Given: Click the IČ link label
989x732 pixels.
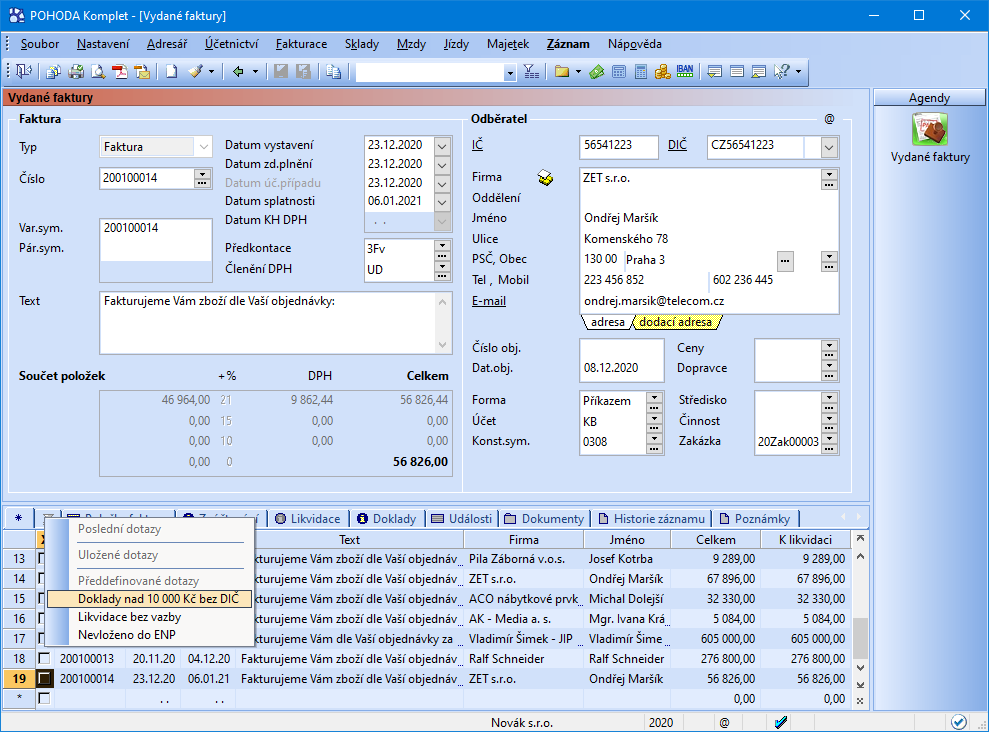Looking at the screenshot, I should click(477, 145).
